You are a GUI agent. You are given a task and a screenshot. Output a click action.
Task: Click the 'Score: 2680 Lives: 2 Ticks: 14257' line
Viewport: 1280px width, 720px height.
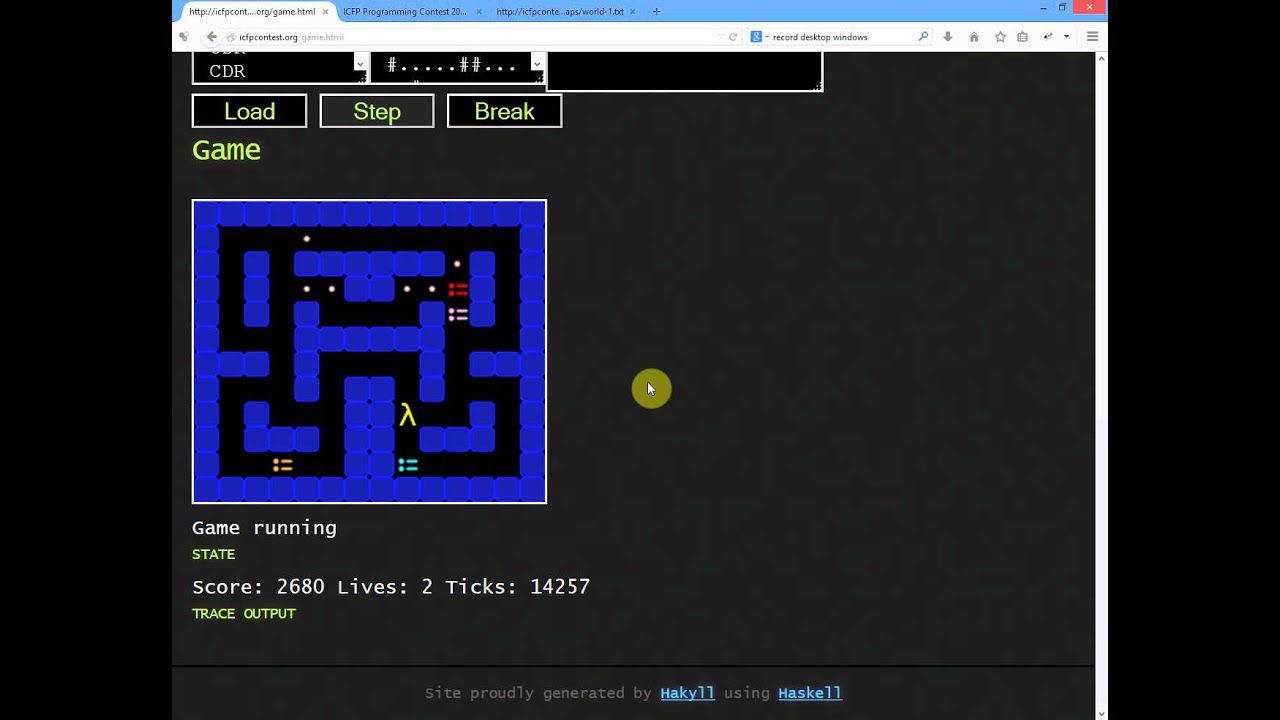(391, 587)
